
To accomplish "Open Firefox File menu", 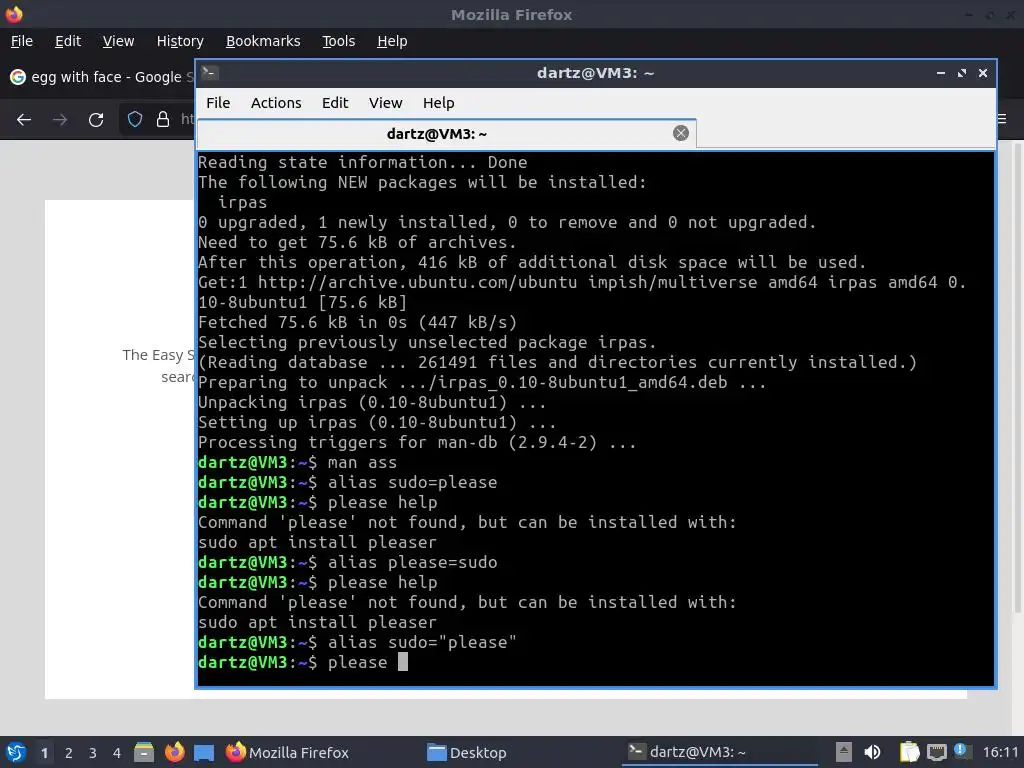I will click(x=22, y=41).
